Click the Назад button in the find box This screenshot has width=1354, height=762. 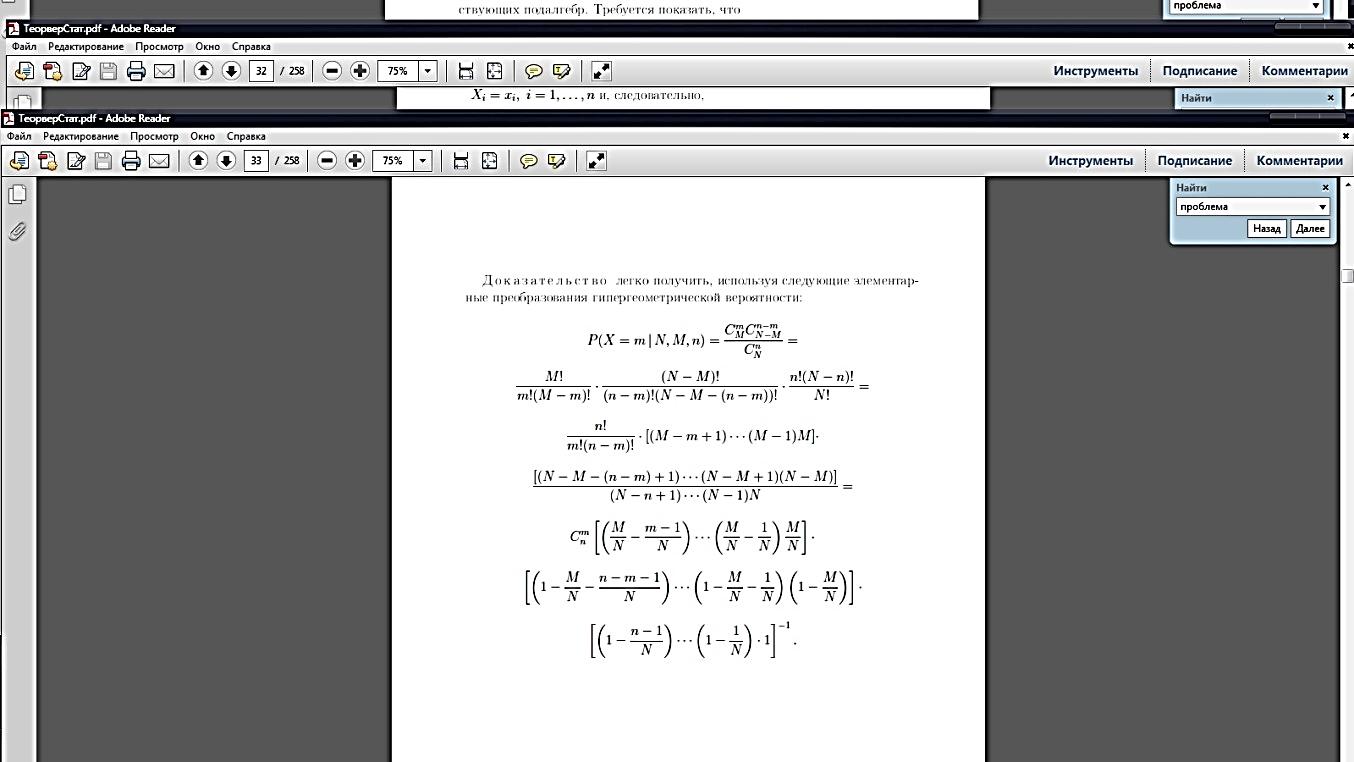click(x=1267, y=229)
